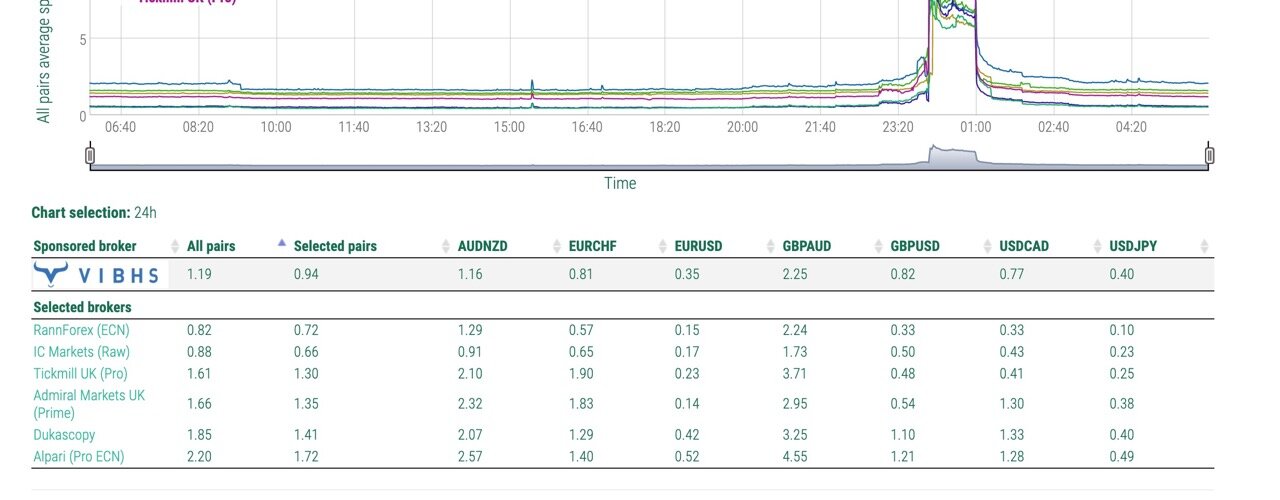The image size is (1280, 500).
Task: Click the GBPUSD column header
Action: tap(915, 246)
